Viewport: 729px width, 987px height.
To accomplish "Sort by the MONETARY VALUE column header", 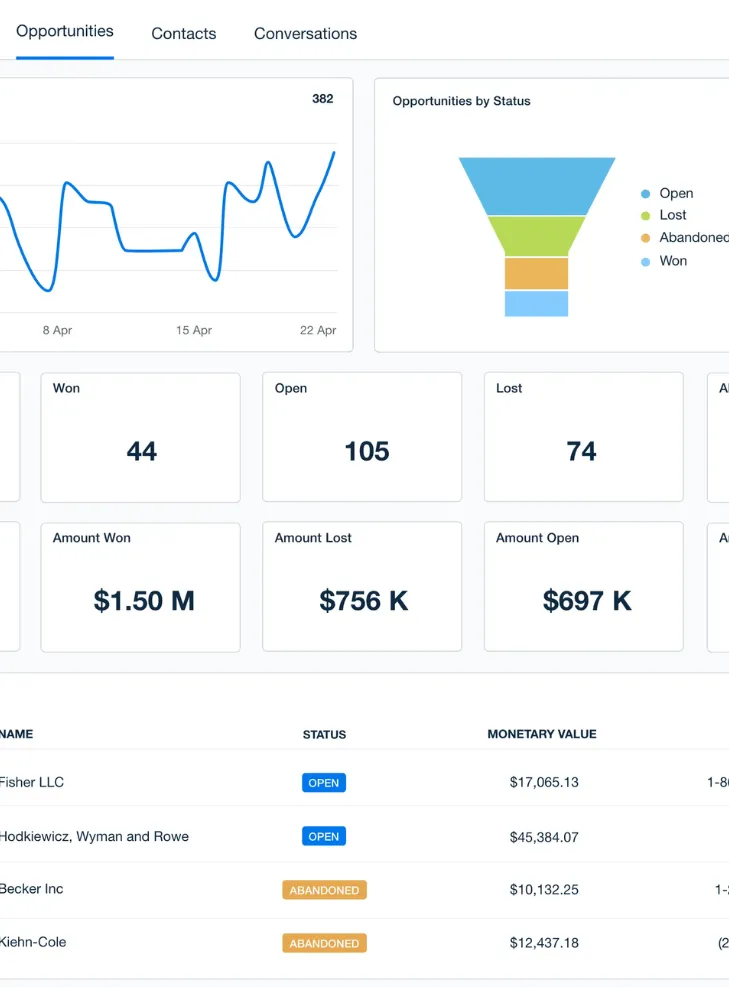I will click(x=542, y=734).
